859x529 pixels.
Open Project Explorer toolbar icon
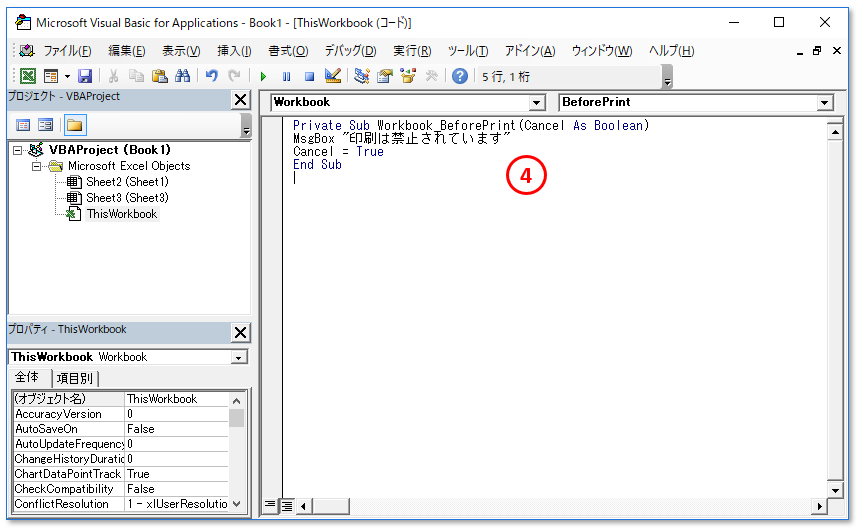click(x=362, y=76)
